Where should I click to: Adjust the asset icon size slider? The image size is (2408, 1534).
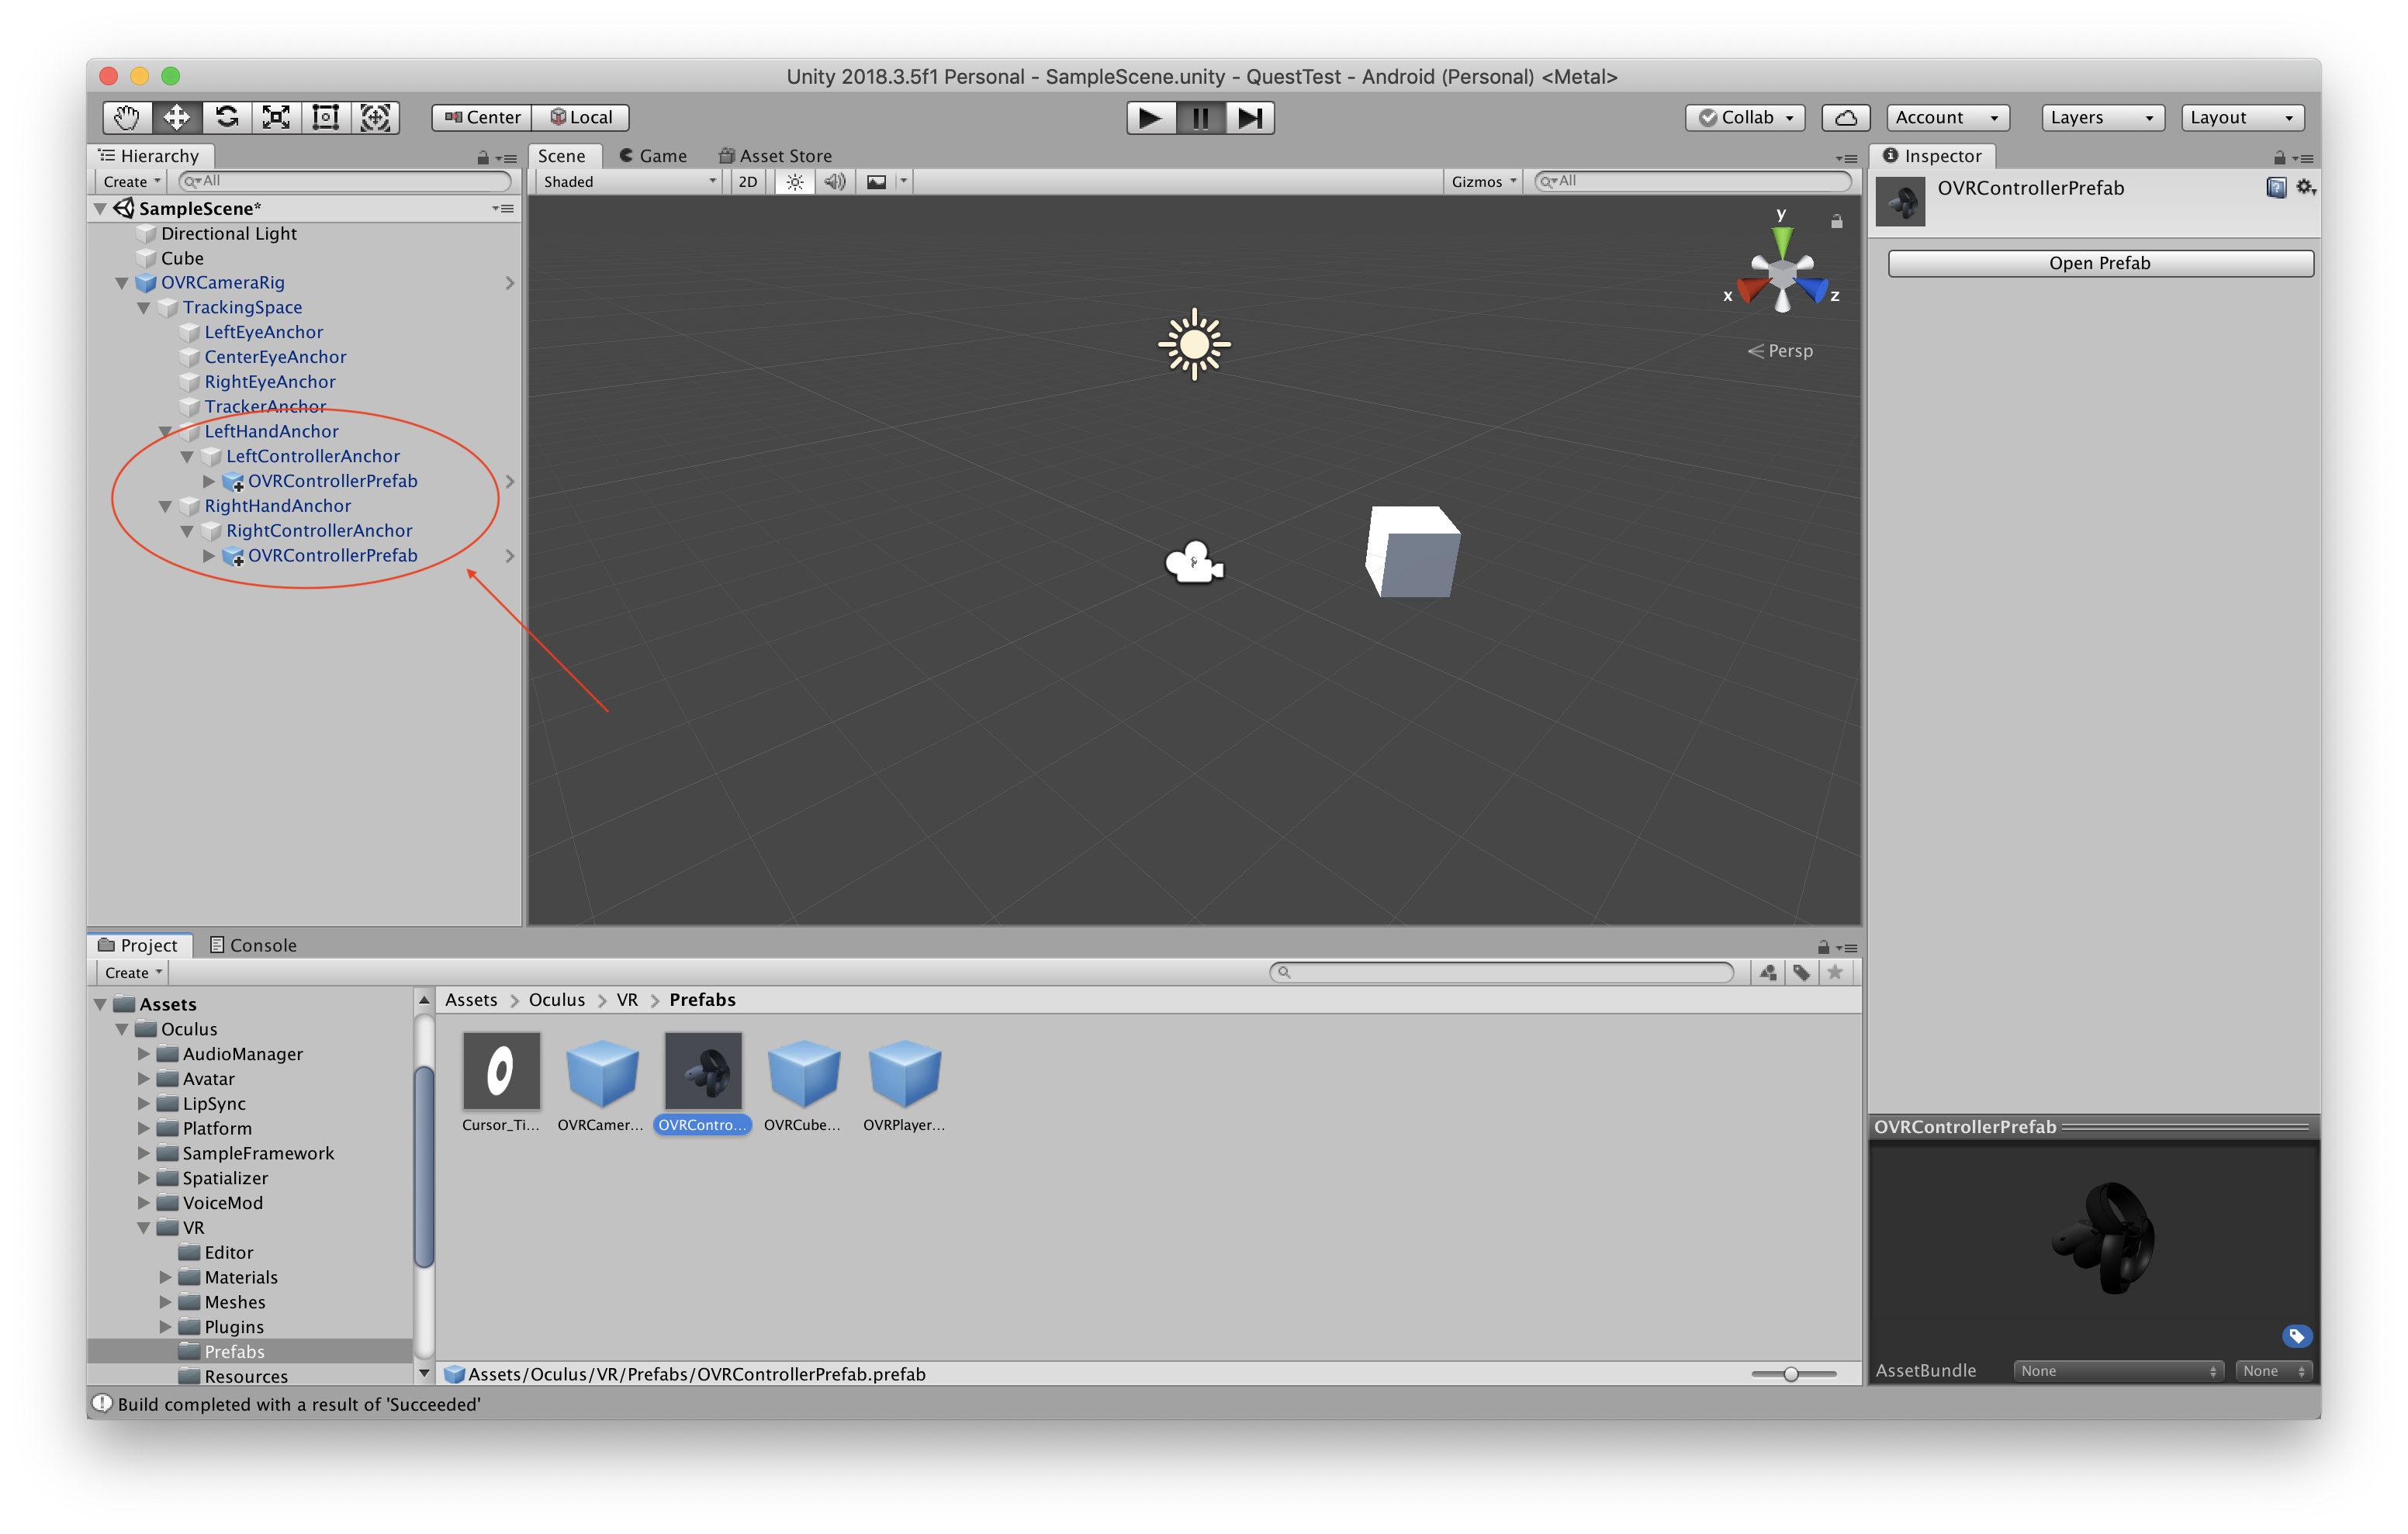click(x=1793, y=1374)
